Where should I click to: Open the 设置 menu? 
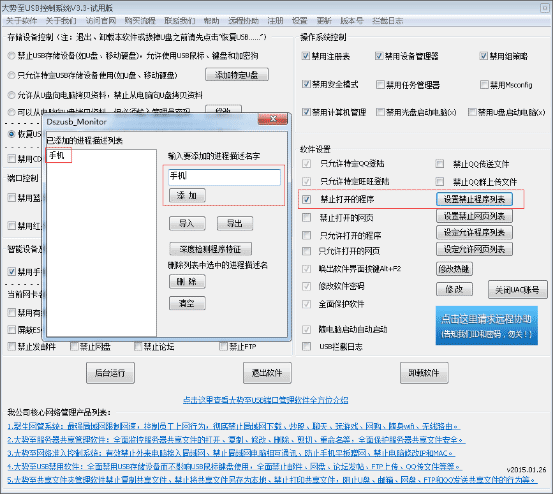tap(300, 21)
